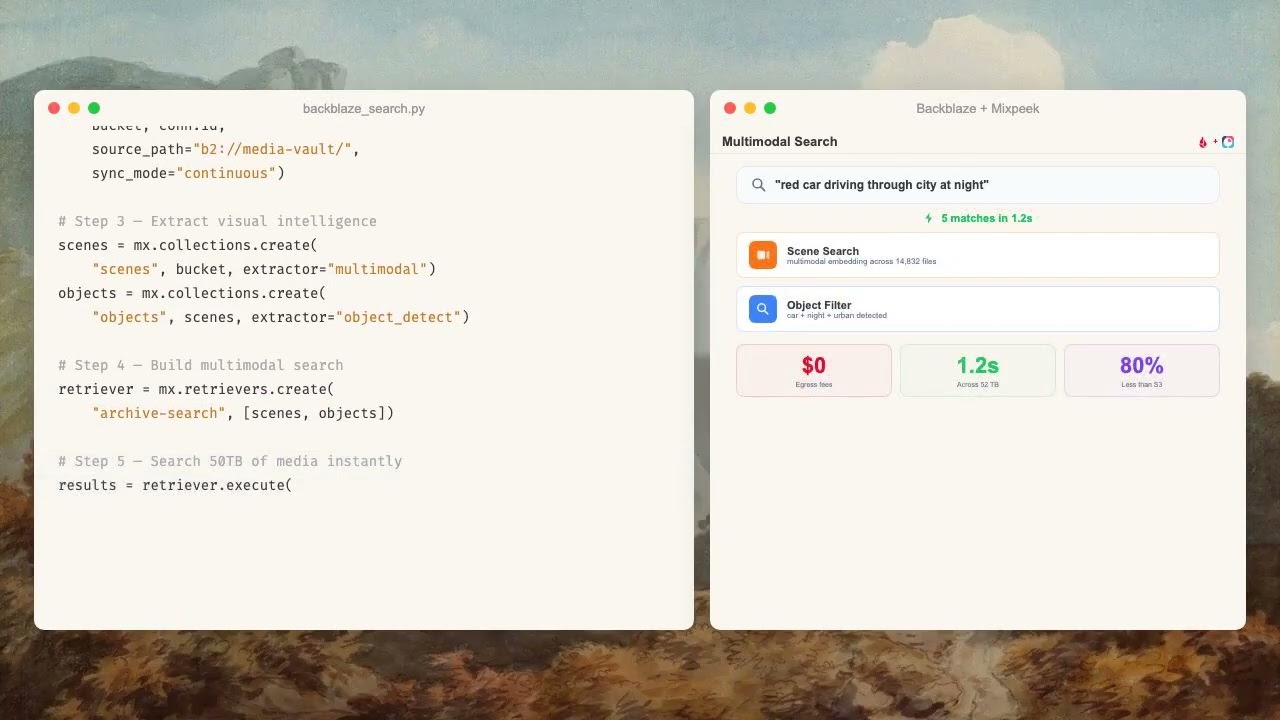Image resolution: width=1280 pixels, height=720 pixels.
Task: Click the extractor="object_detect" code line
Action: coord(281,317)
